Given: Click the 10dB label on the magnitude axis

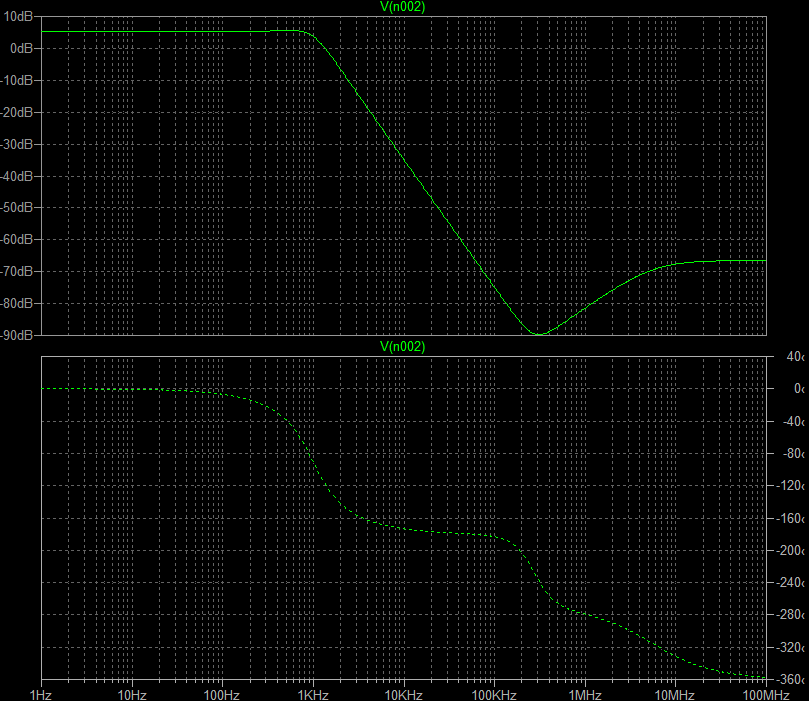Looking at the screenshot, I should [x=19, y=16].
